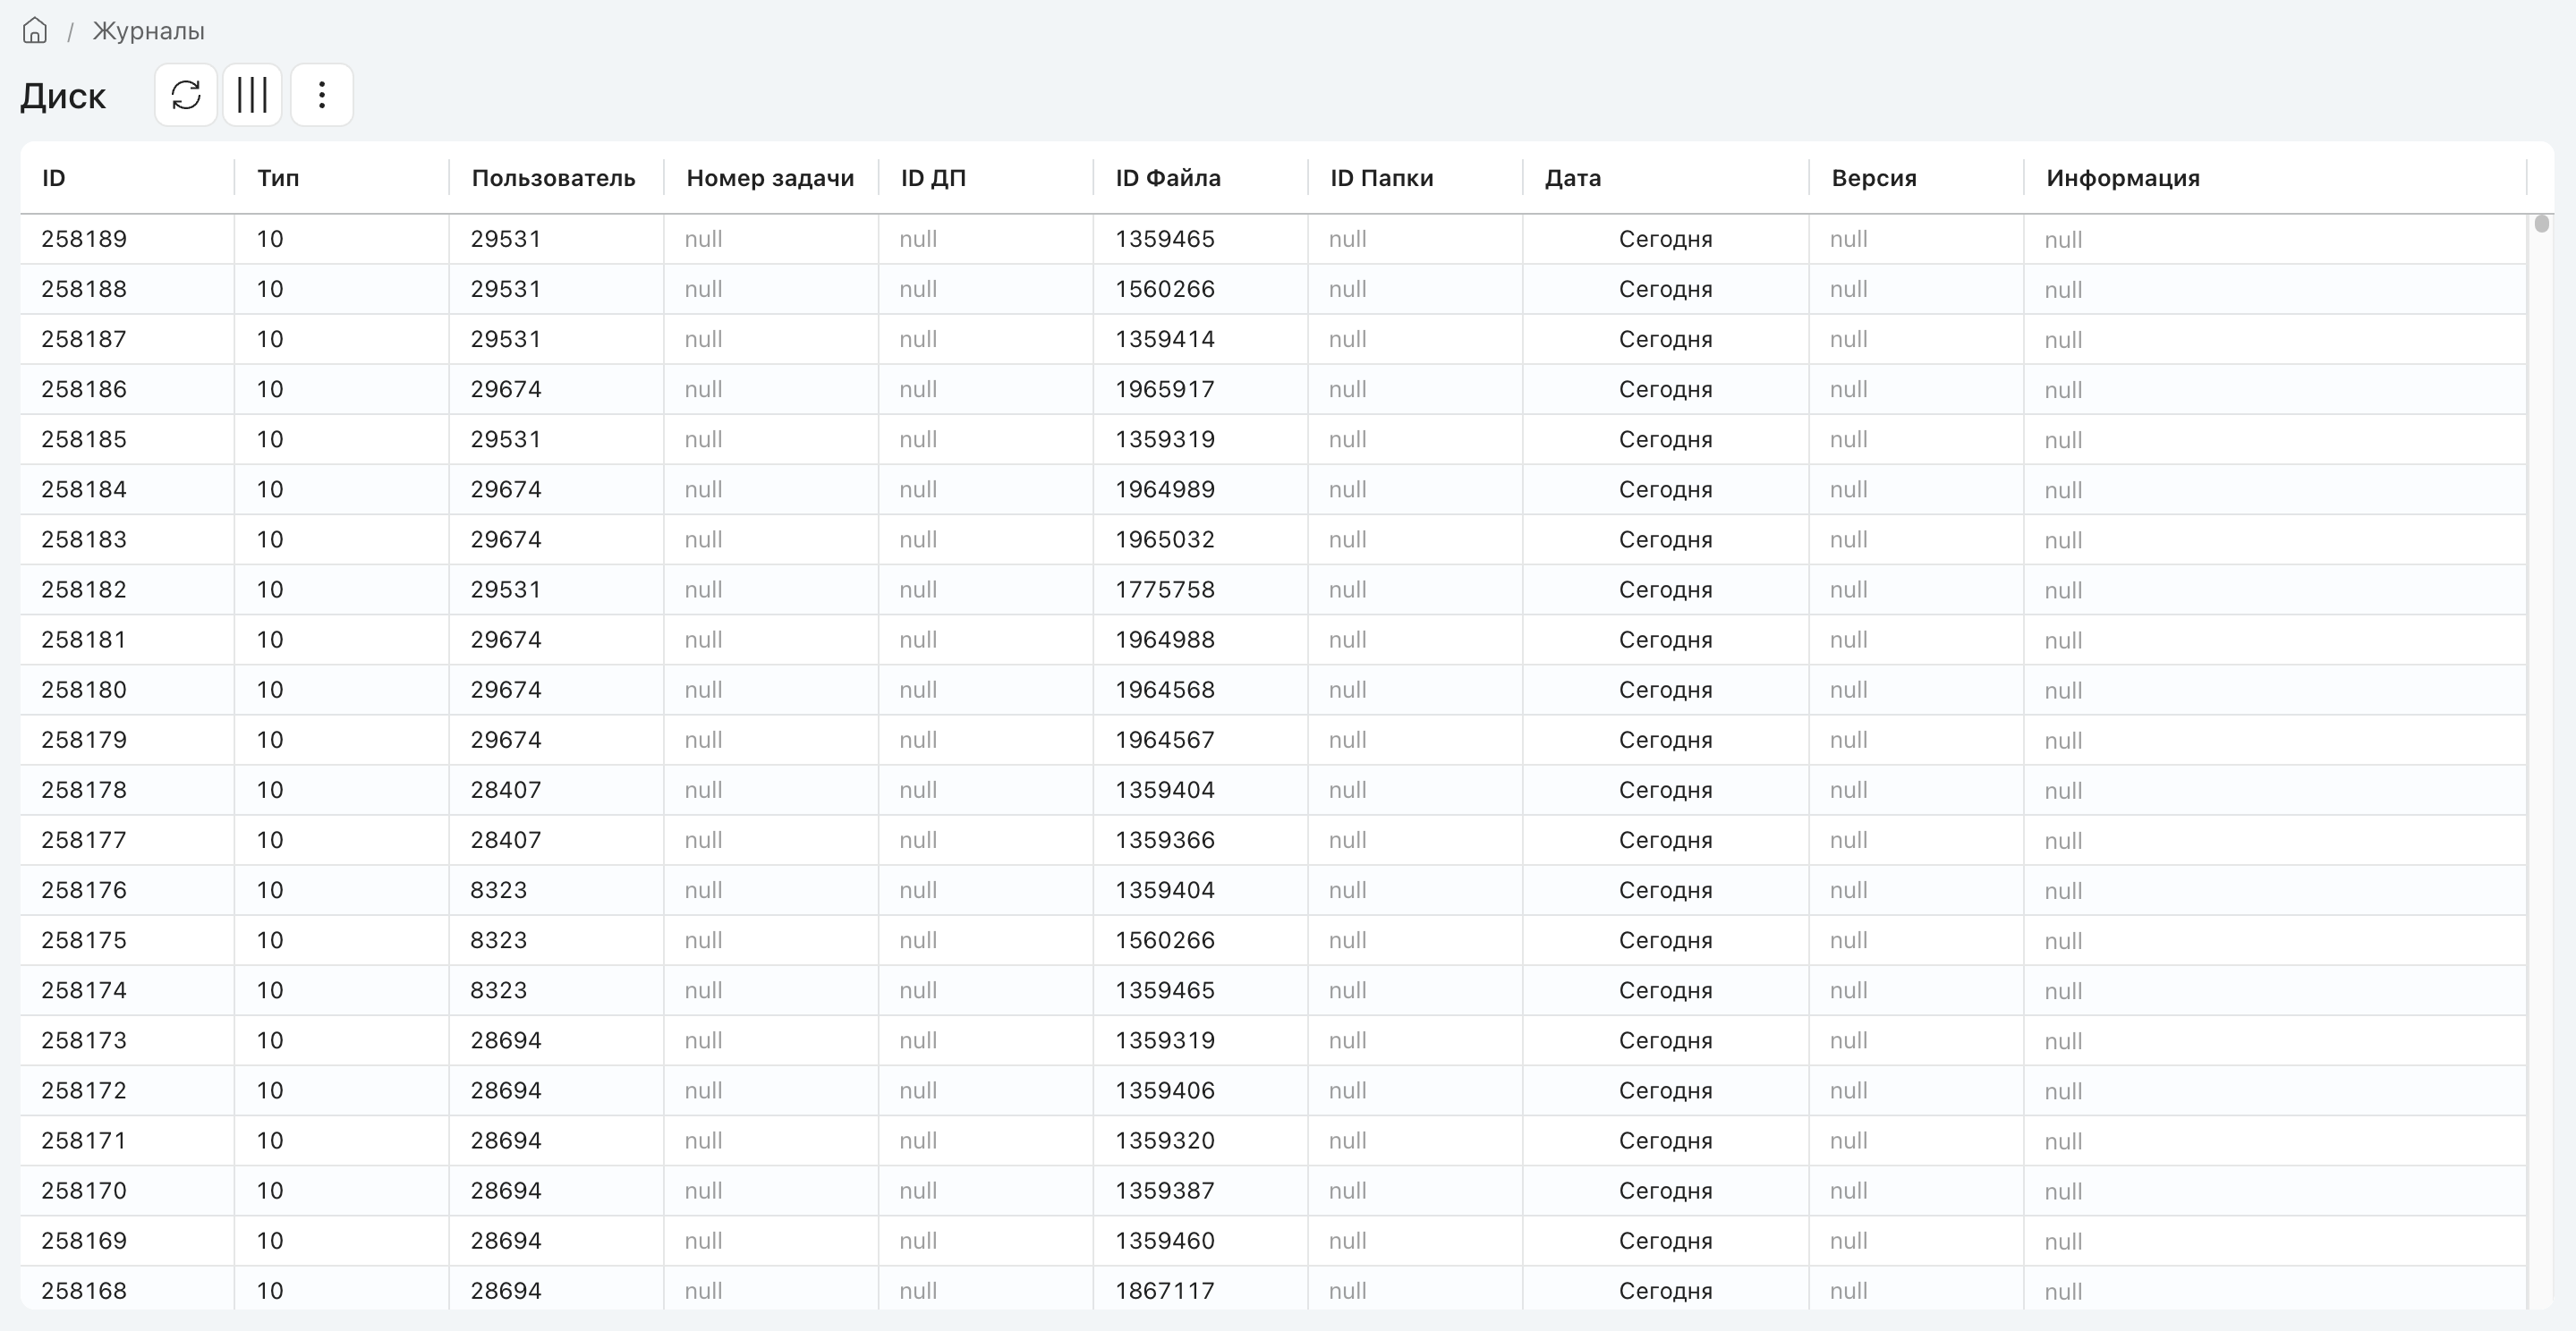The height and width of the screenshot is (1331, 2576).
Task: Refresh the Диск log table
Action: click(x=186, y=95)
